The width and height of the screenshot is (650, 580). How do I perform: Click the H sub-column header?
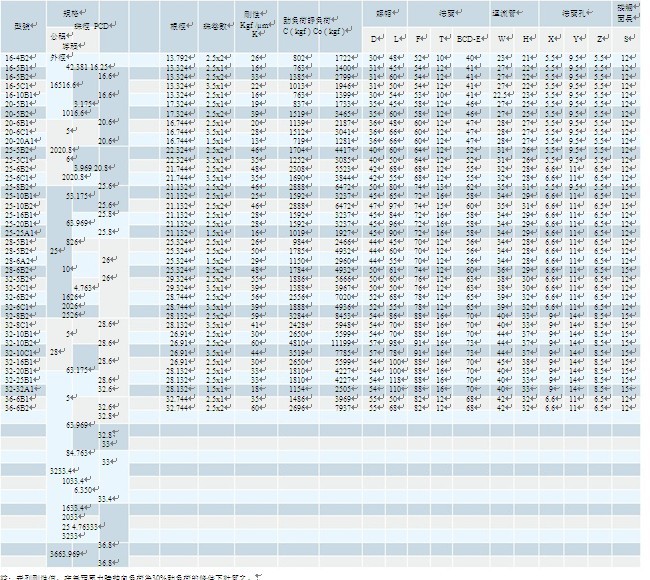point(527,38)
